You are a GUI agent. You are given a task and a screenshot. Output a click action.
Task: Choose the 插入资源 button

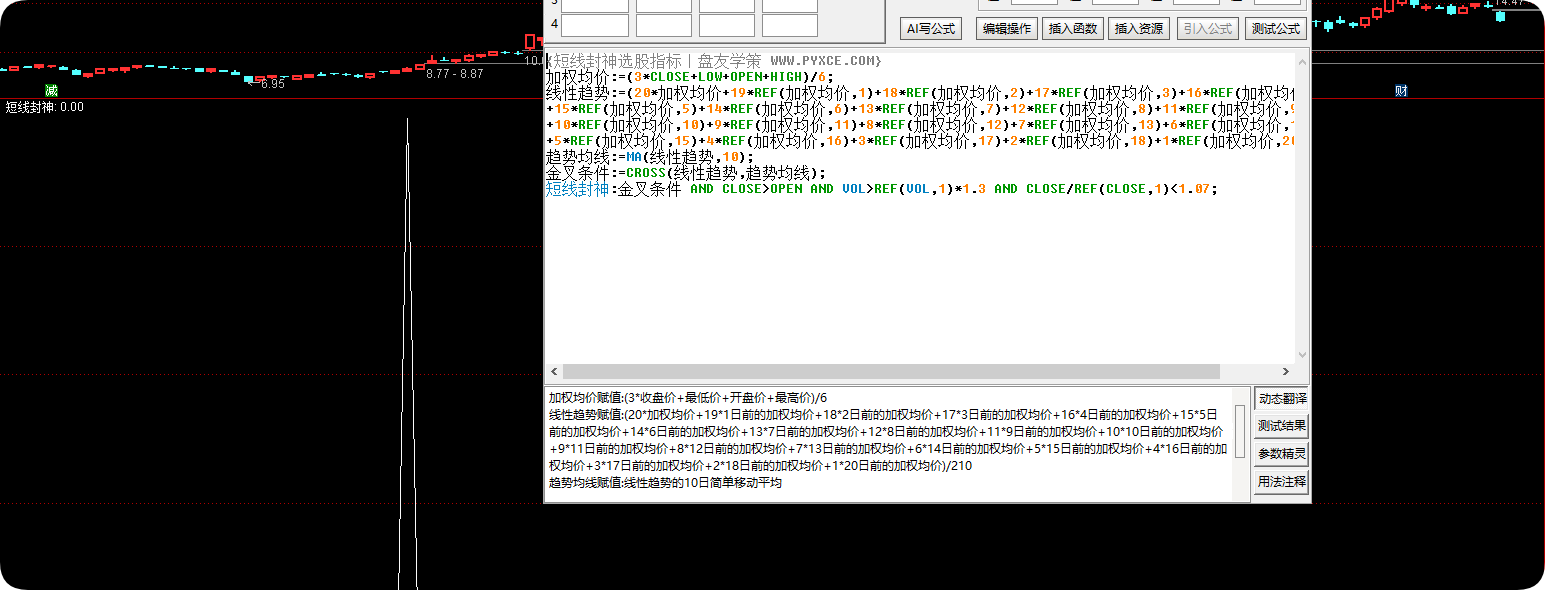tap(1139, 29)
